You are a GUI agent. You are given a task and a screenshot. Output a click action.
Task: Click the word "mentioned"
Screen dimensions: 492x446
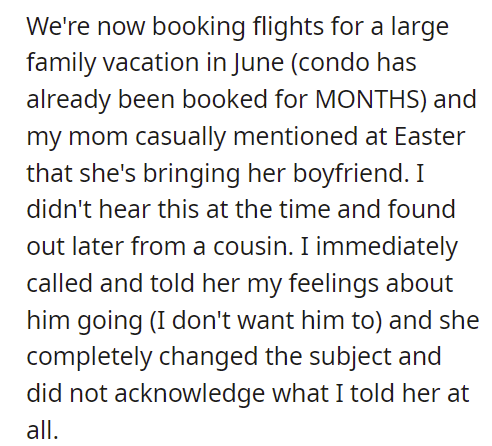[x=295, y=136]
